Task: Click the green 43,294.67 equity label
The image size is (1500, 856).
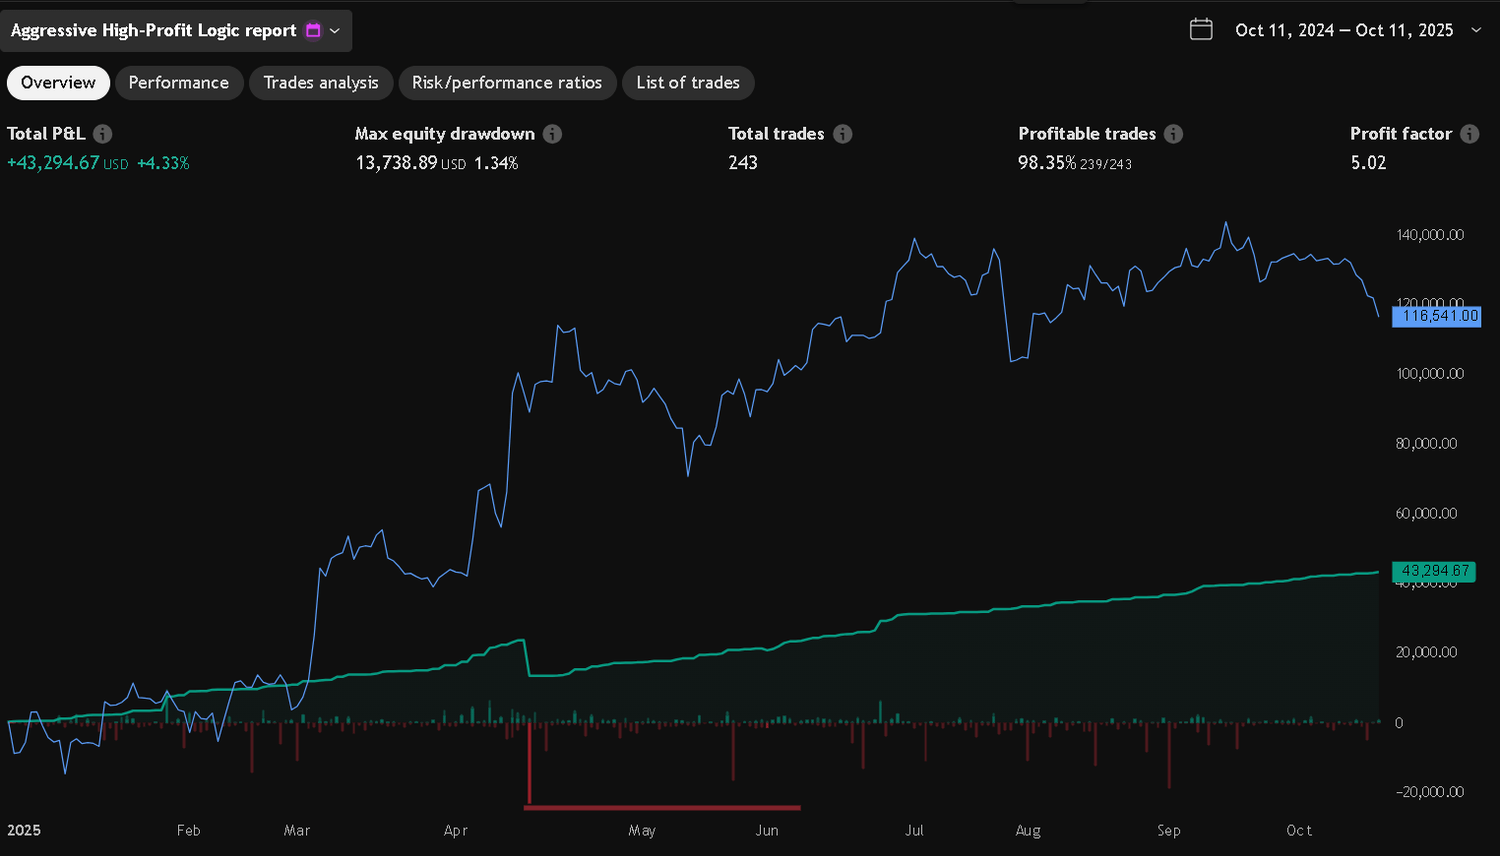Action: (x=1435, y=571)
